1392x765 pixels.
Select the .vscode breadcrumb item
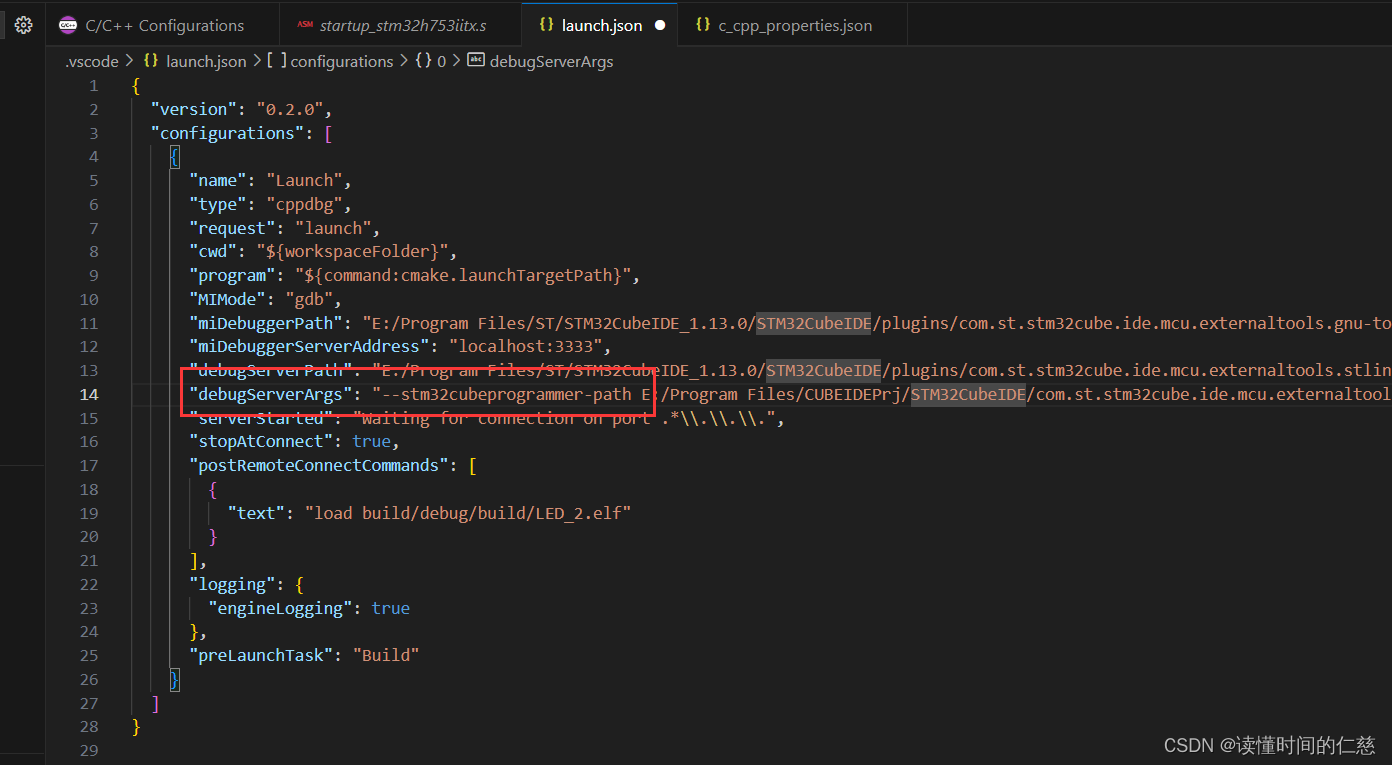click(91, 60)
